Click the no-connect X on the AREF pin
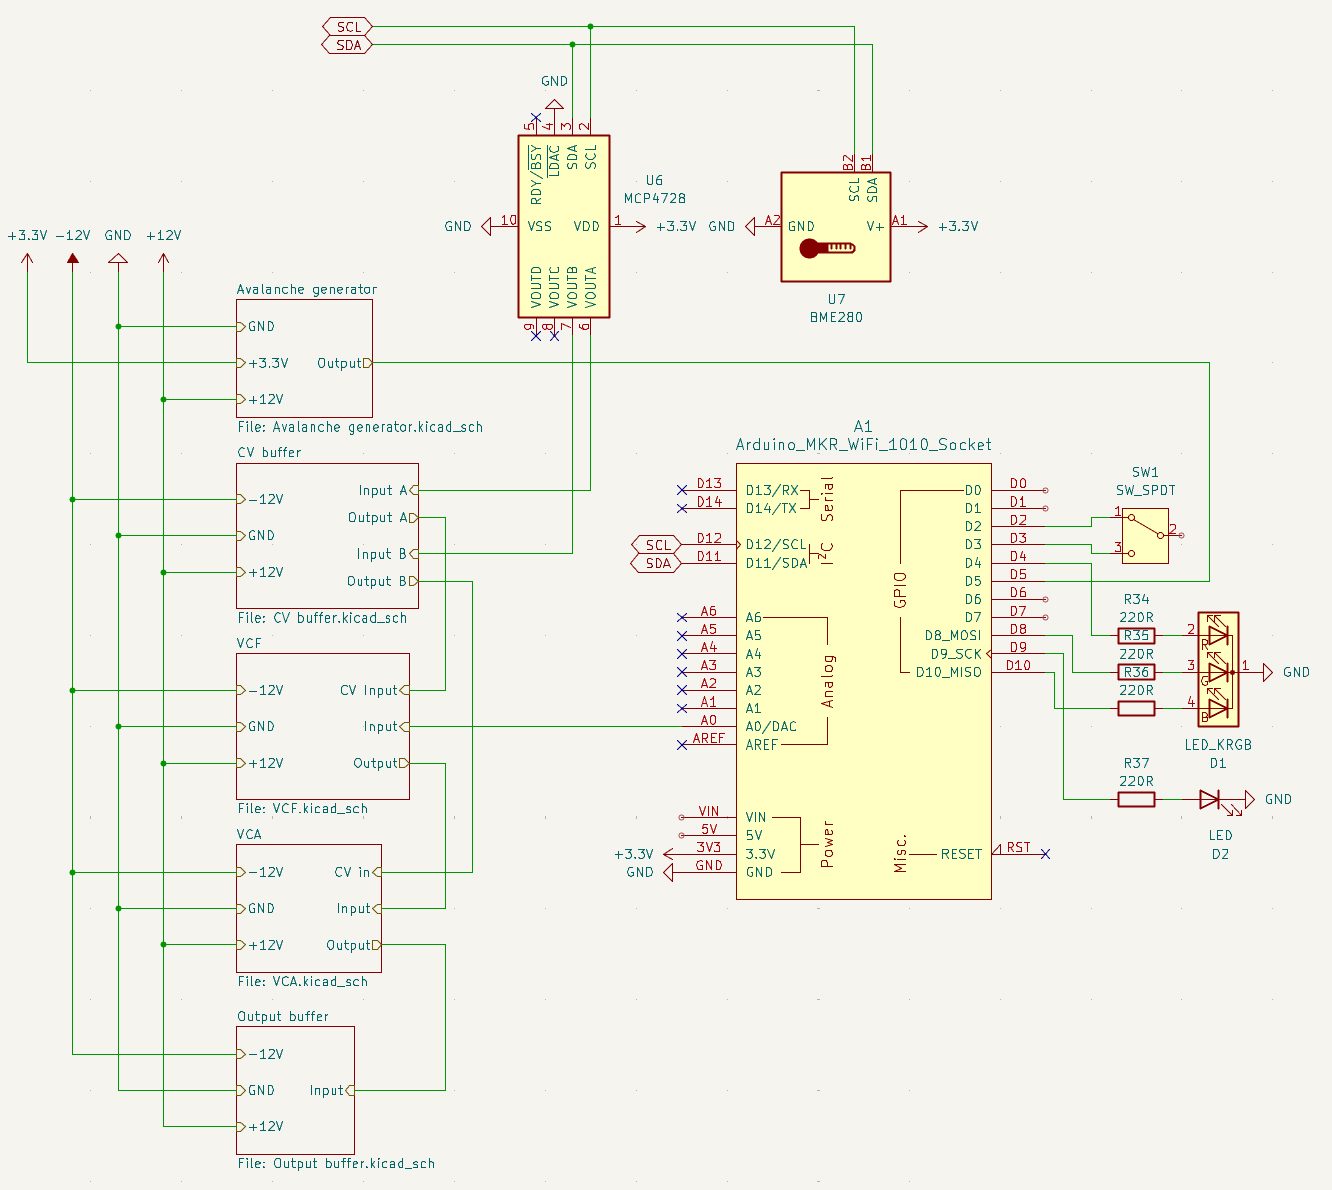Image resolution: width=1332 pixels, height=1190 pixels. (681, 745)
